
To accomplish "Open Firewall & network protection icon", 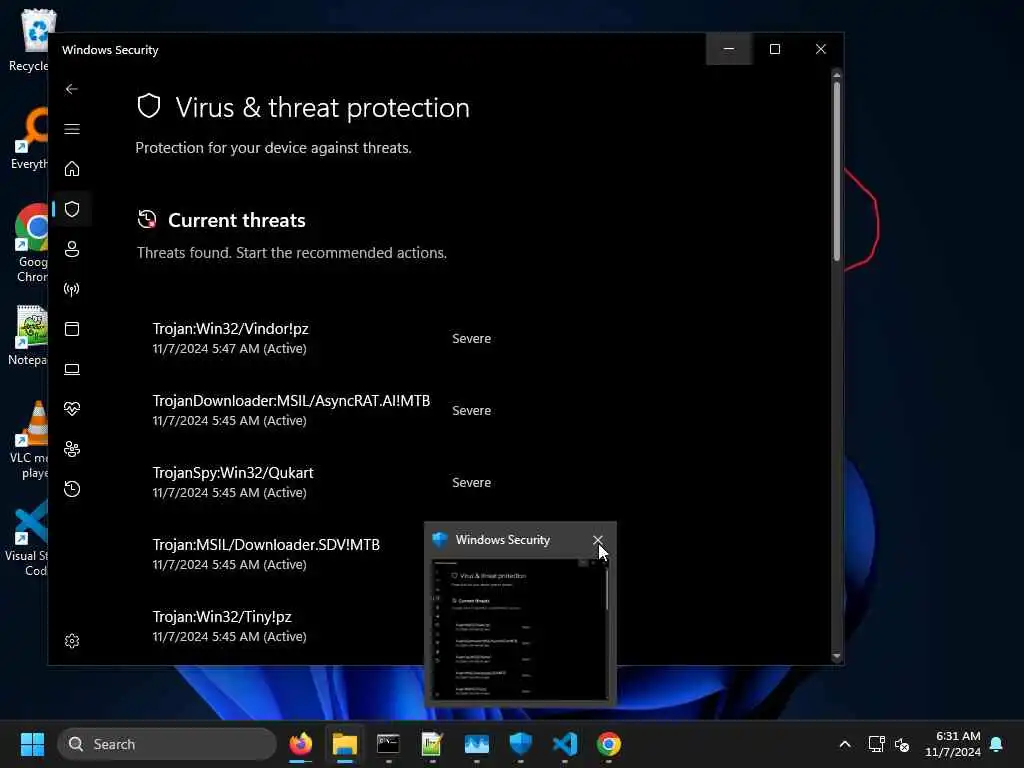I will pos(72,289).
